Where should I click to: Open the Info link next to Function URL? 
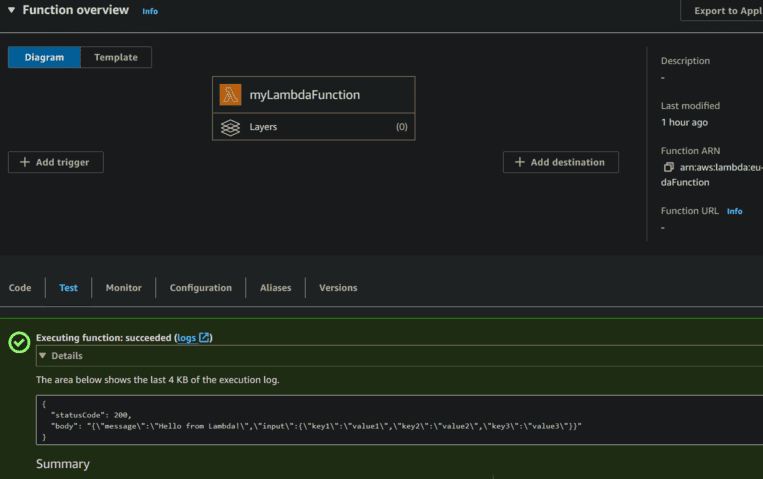734,211
